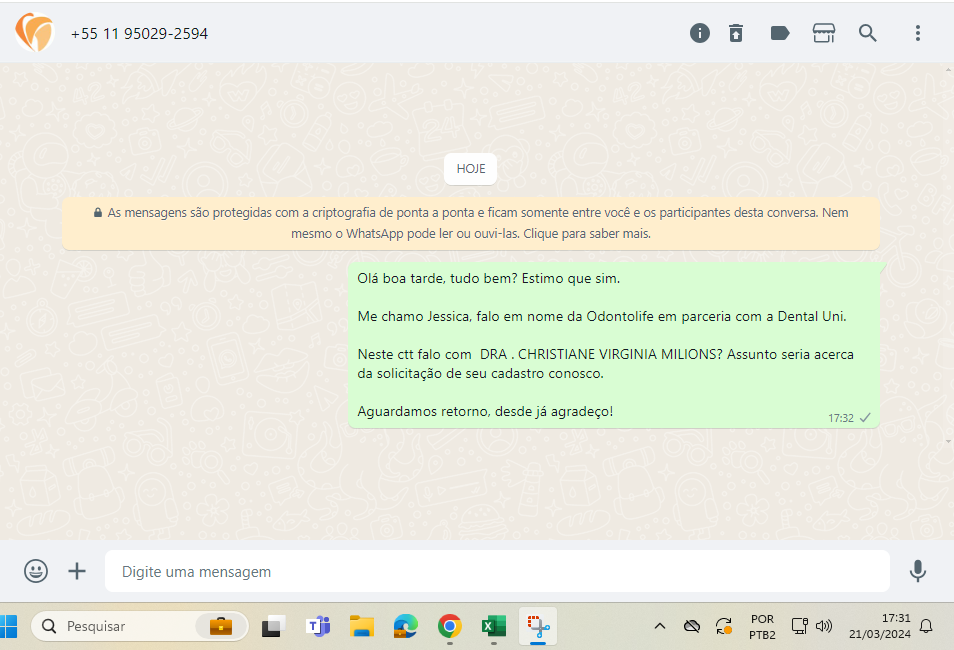Click the cloud sync off tray icon

(692, 626)
